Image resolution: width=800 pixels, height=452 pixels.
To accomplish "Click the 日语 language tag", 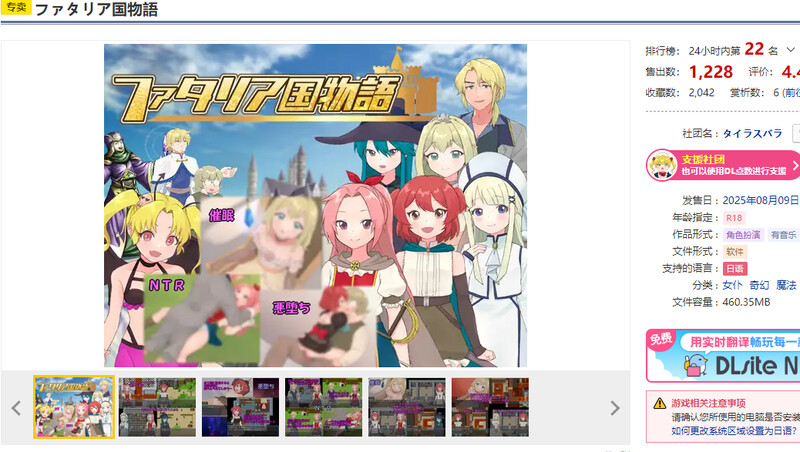I will point(735,268).
